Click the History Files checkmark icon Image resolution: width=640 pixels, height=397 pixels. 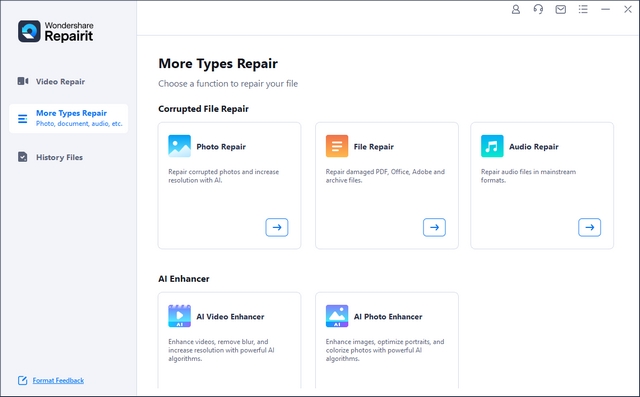click(22, 157)
